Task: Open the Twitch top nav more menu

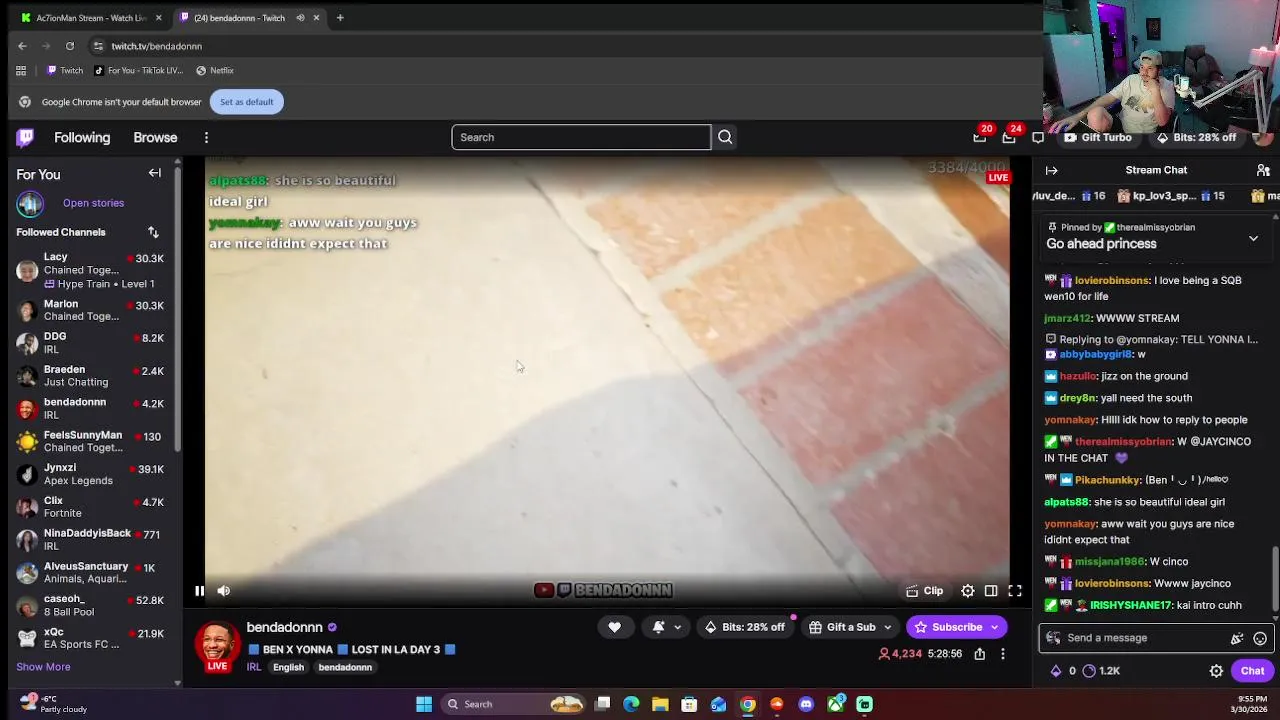Action: 206,137
